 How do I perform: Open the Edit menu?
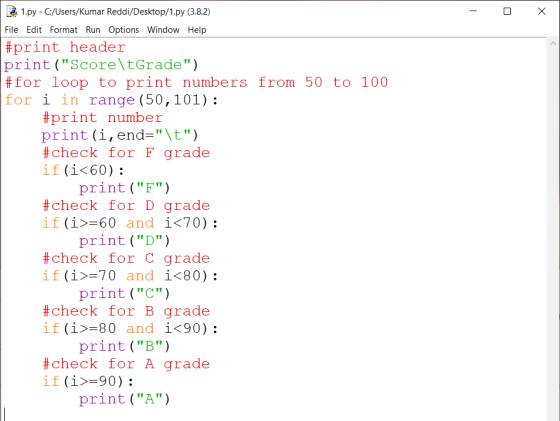coord(34,30)
